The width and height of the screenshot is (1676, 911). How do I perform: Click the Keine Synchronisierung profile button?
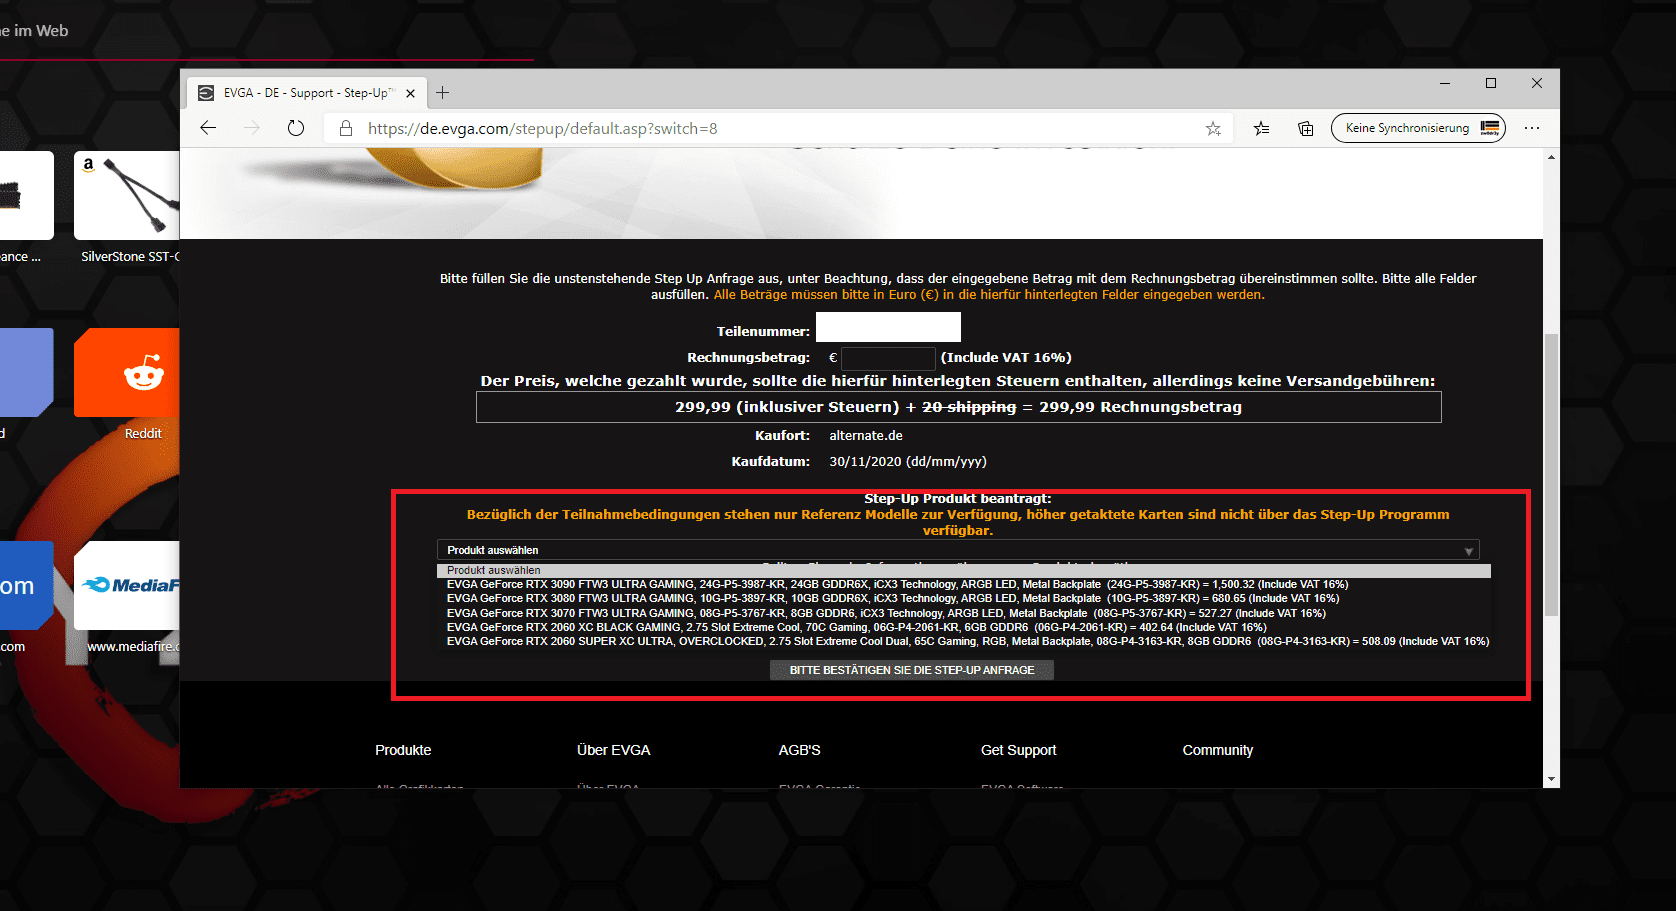coord(1418,128)
